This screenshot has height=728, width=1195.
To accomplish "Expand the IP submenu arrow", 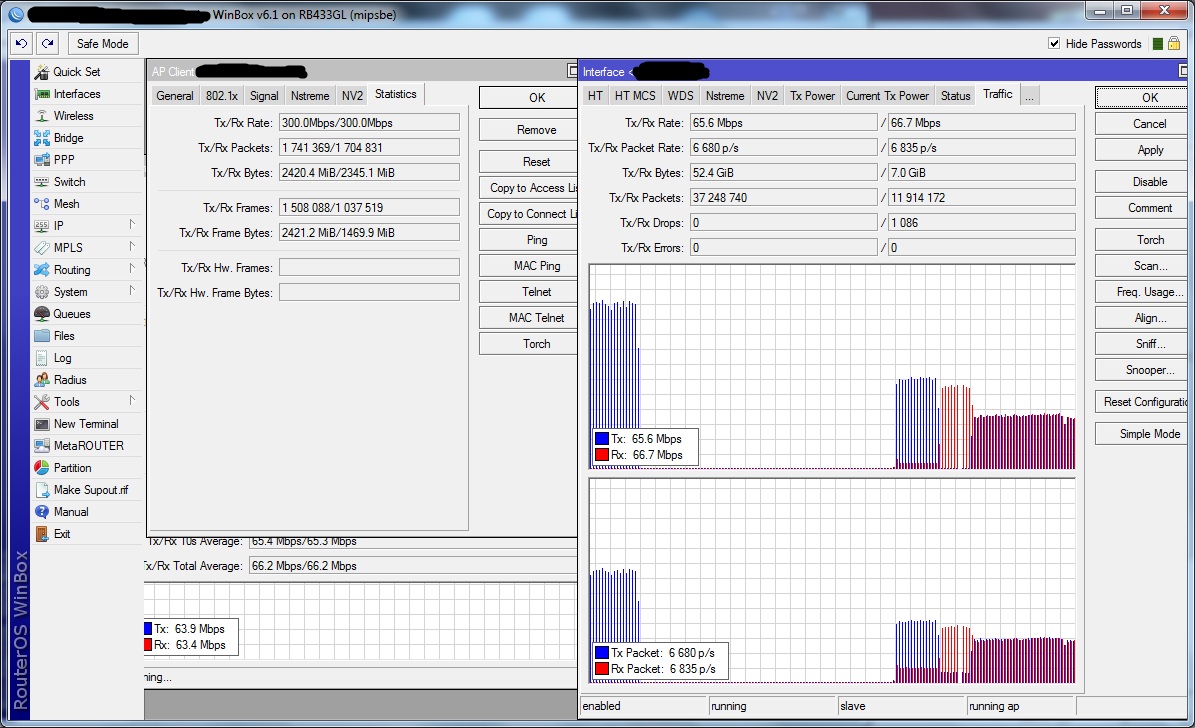I will tap(131, 226).
